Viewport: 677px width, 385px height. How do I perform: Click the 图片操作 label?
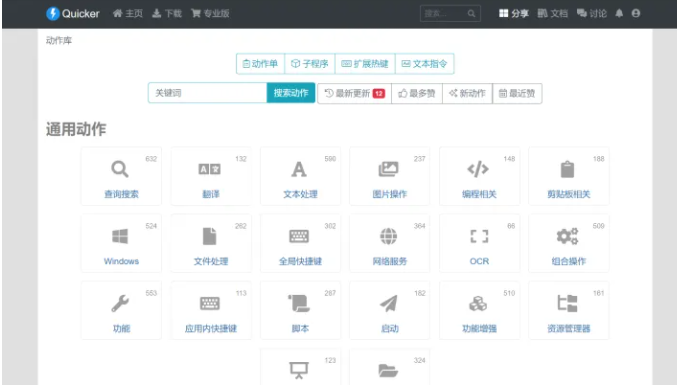[389, 194]
